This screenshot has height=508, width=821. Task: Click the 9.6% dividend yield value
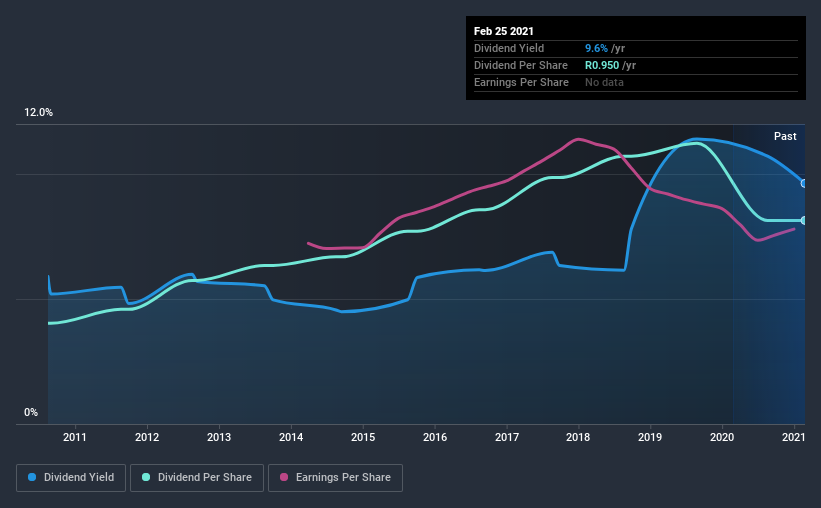[596, 48]
